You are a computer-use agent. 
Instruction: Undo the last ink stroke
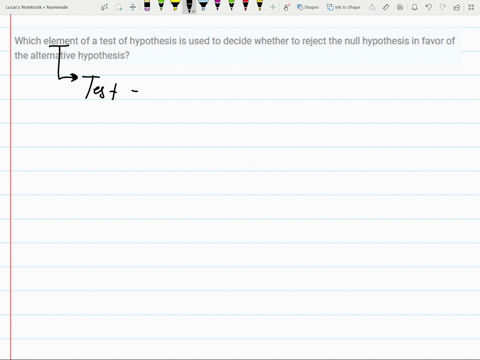[429, 7]
